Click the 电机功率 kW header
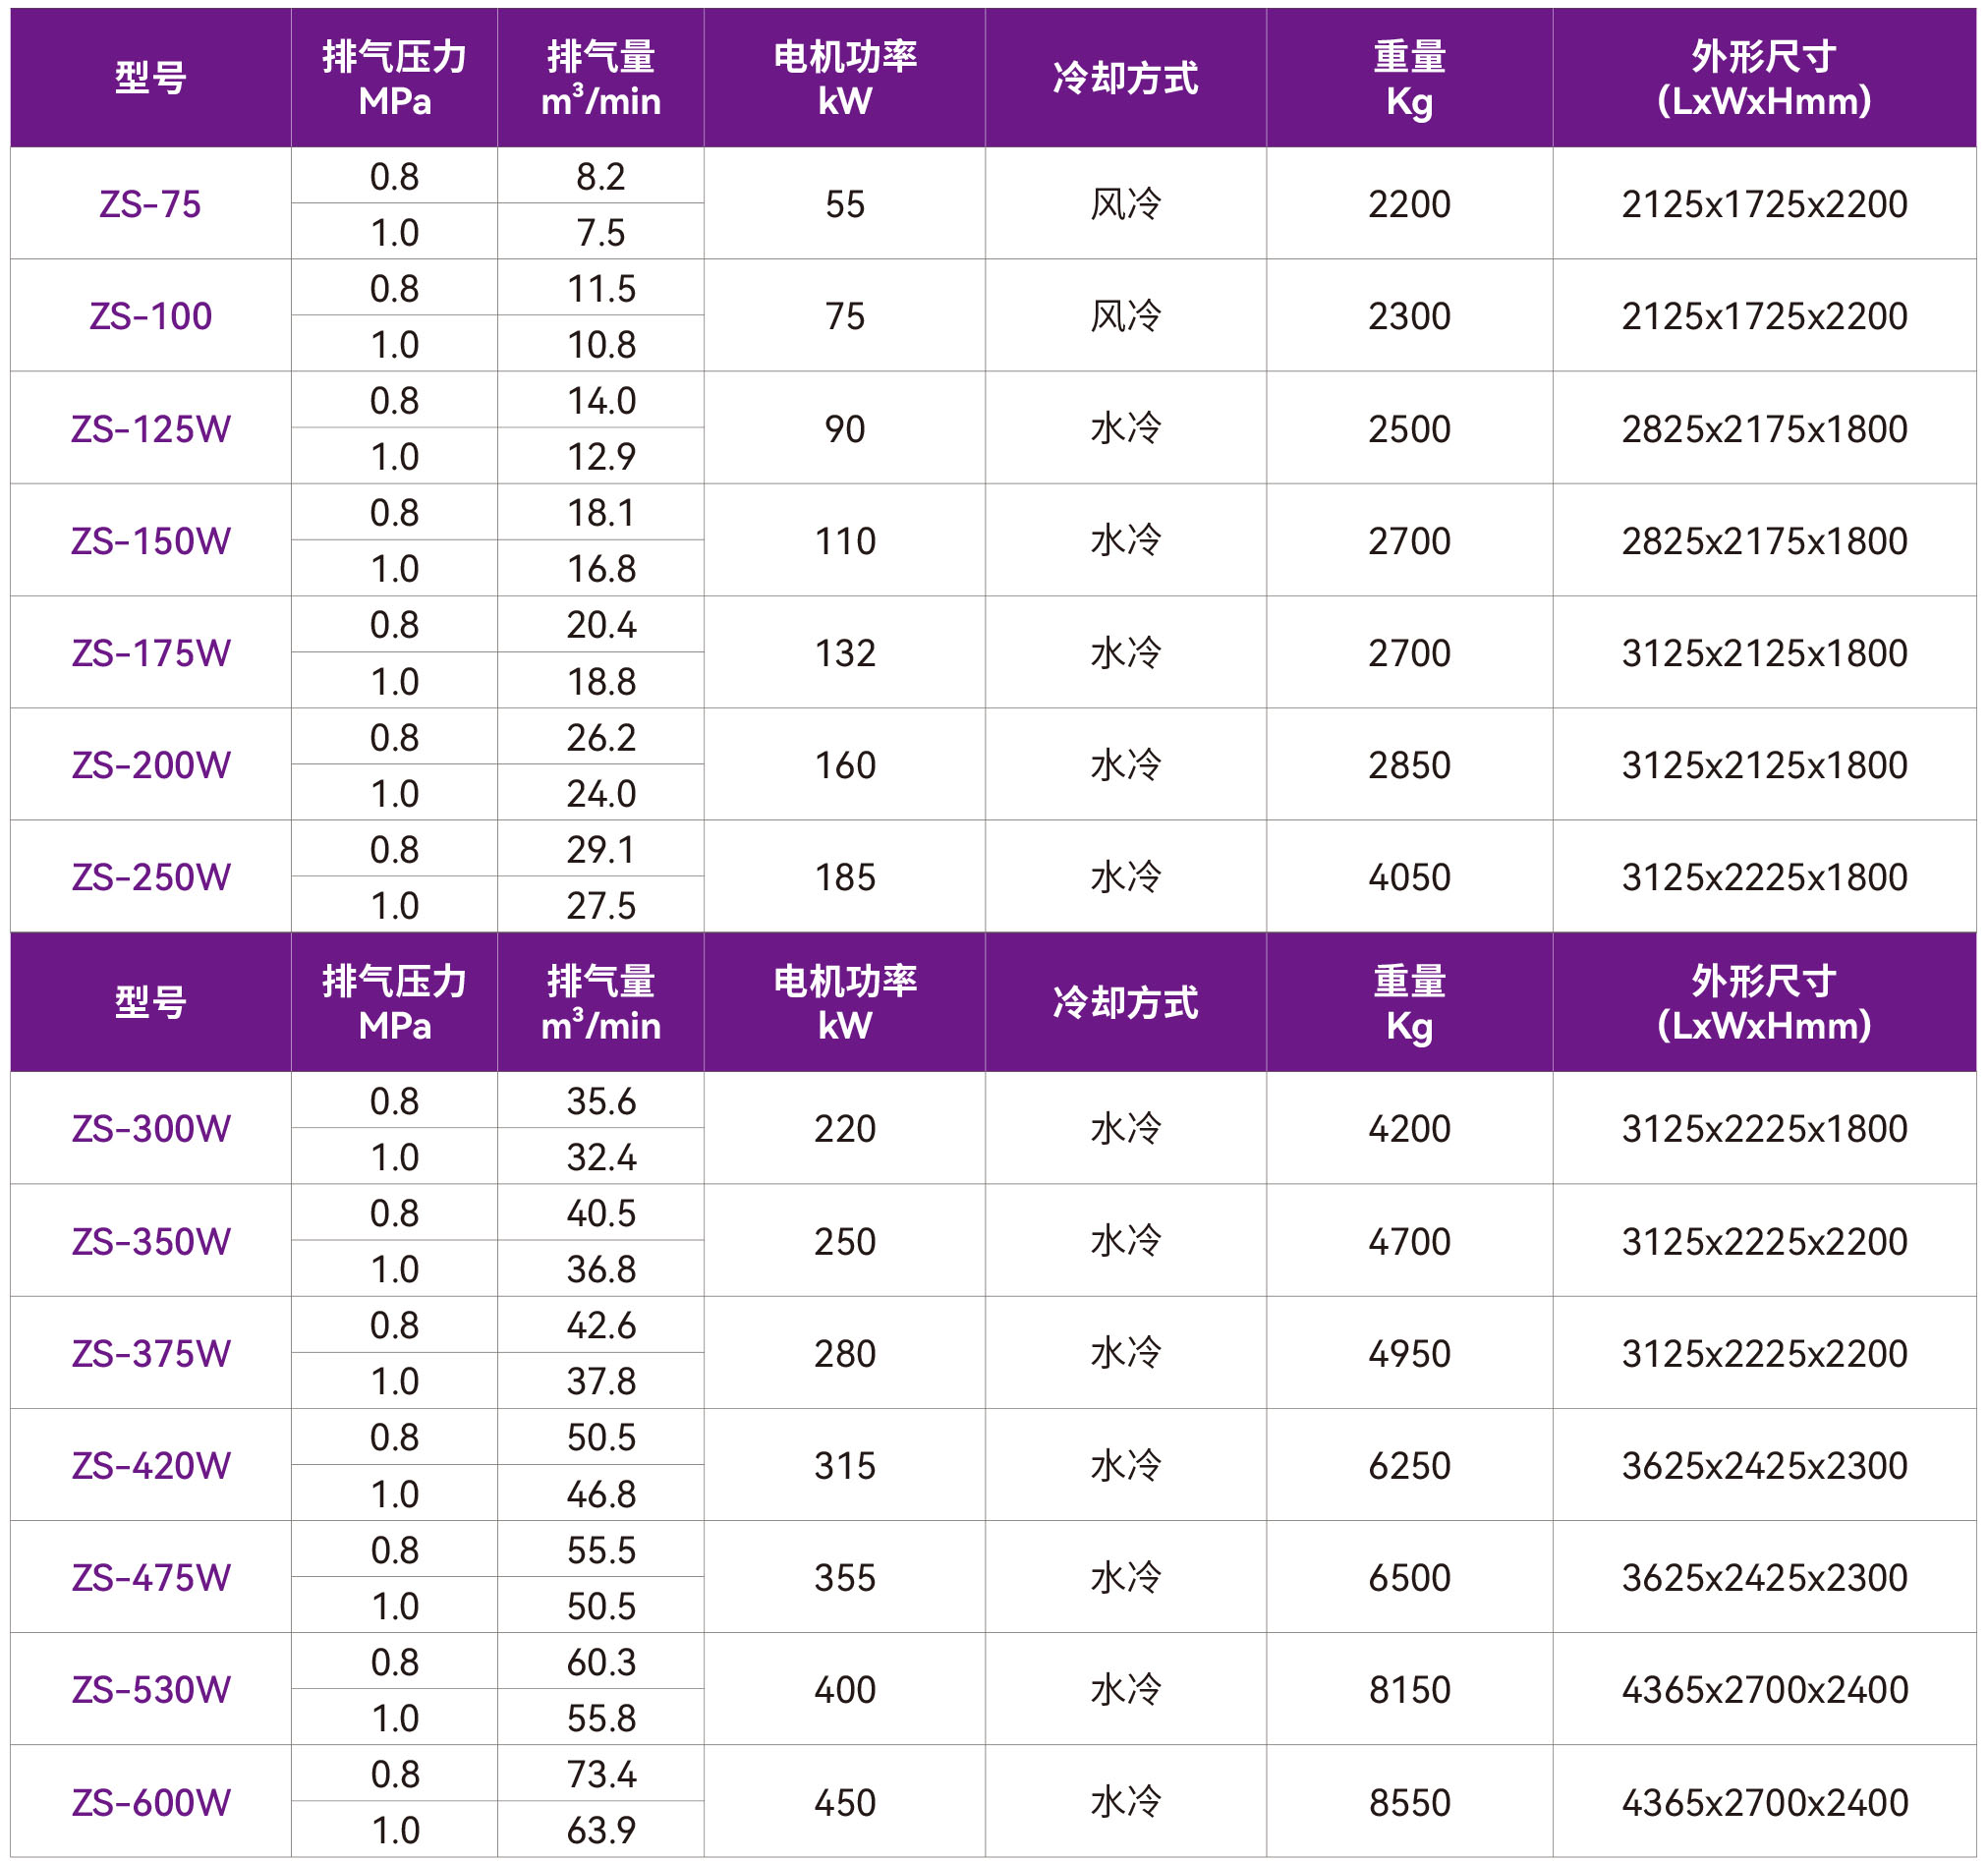 pos(843,75)
